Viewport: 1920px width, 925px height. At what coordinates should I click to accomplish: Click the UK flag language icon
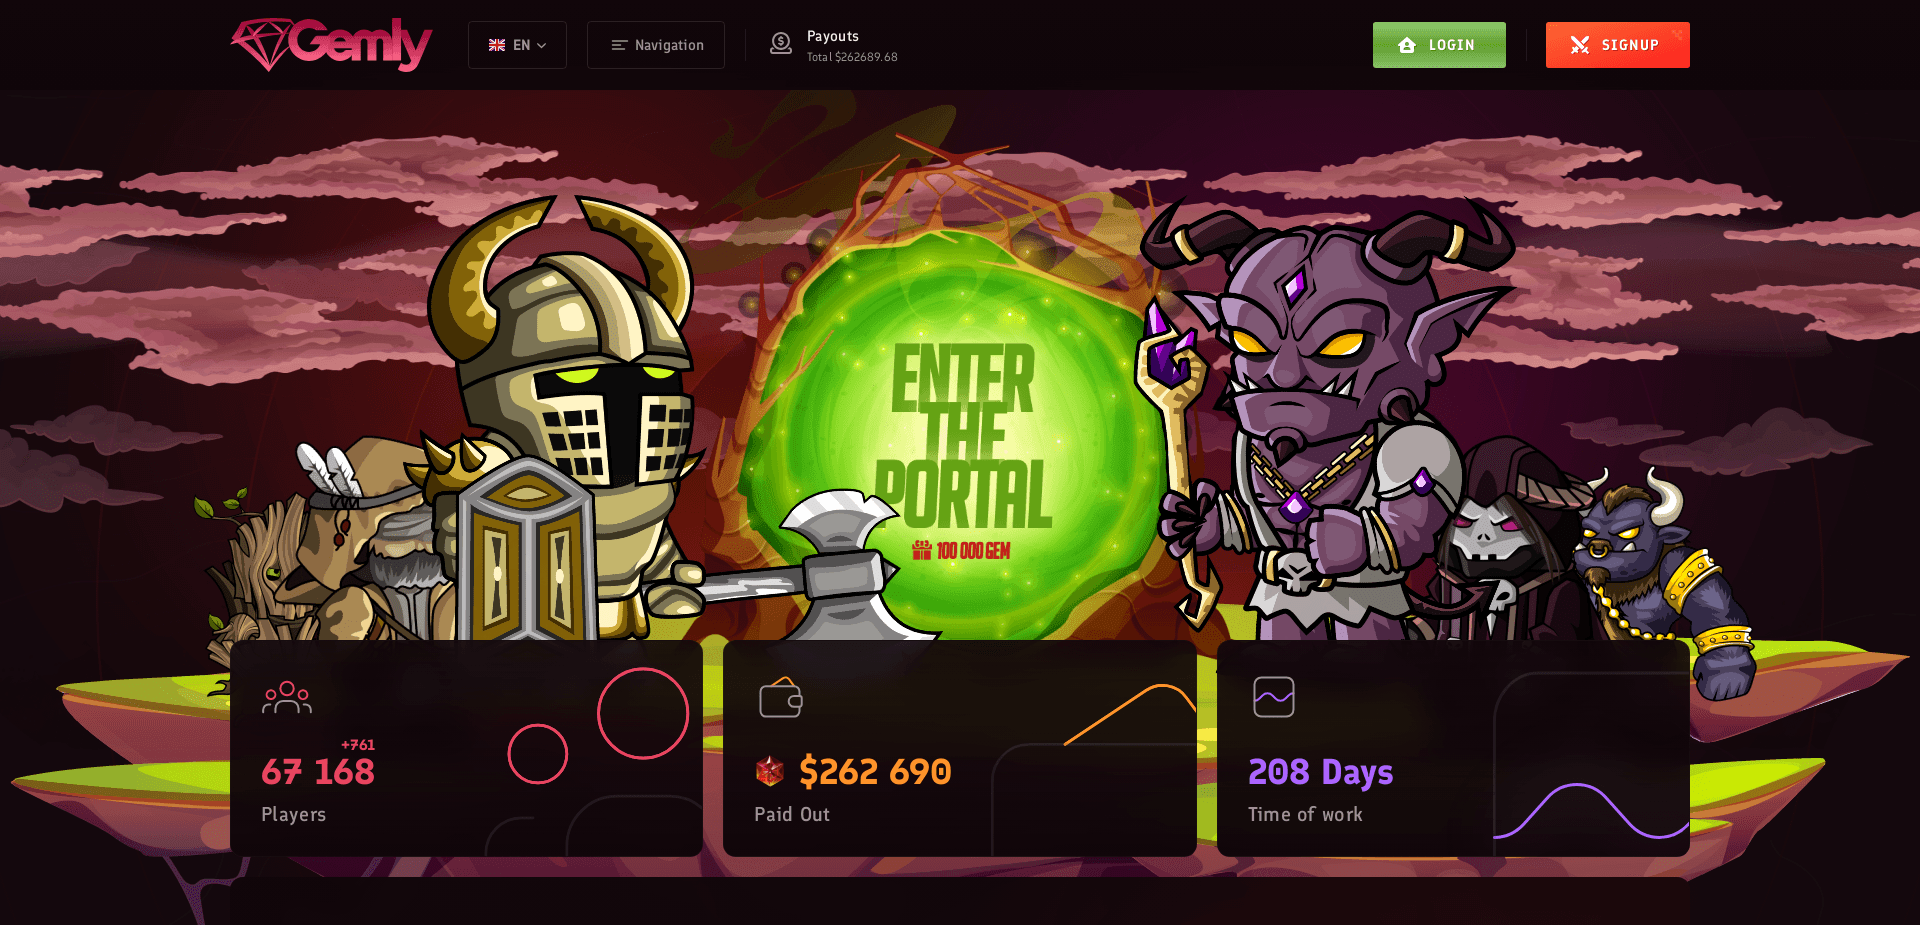497,45
